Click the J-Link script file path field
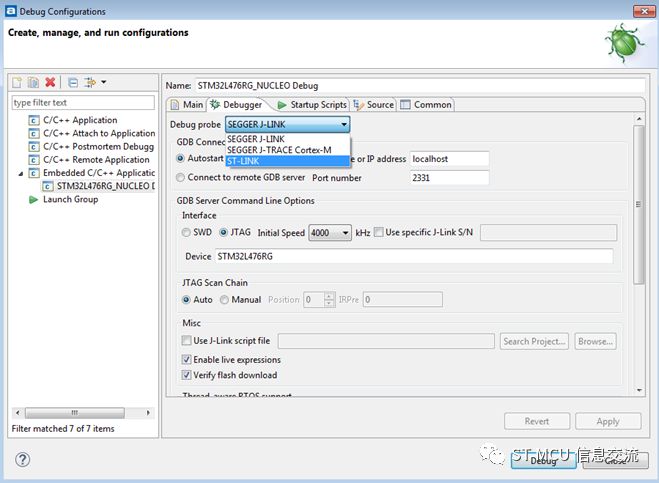Viewport: 659px width, 483px height. [386, 341]
